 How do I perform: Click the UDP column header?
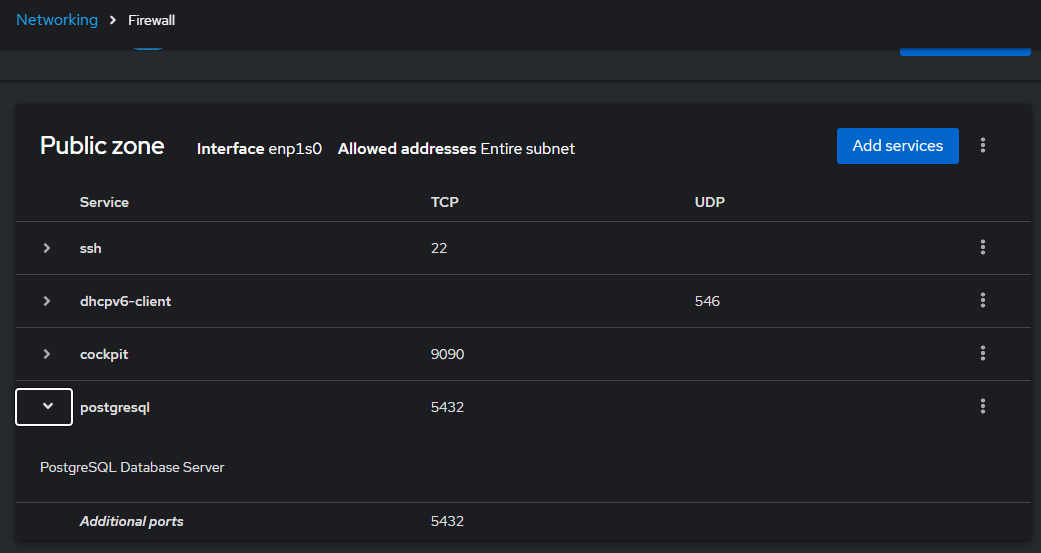coord(710,202)
